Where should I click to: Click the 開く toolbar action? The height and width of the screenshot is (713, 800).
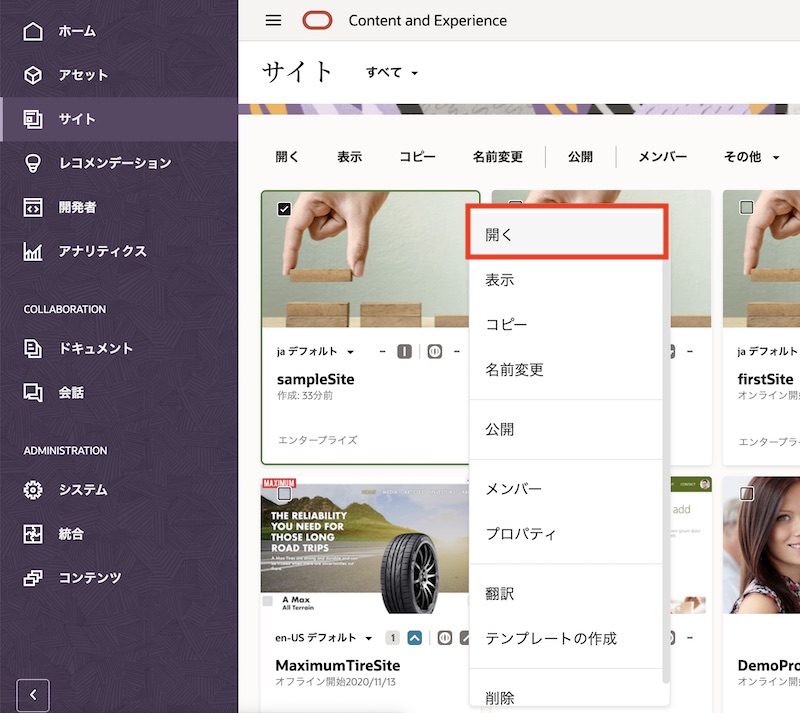288,156
